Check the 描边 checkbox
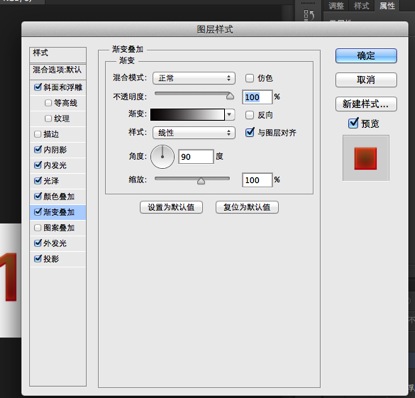415x398 pixels. coord(38,134)
